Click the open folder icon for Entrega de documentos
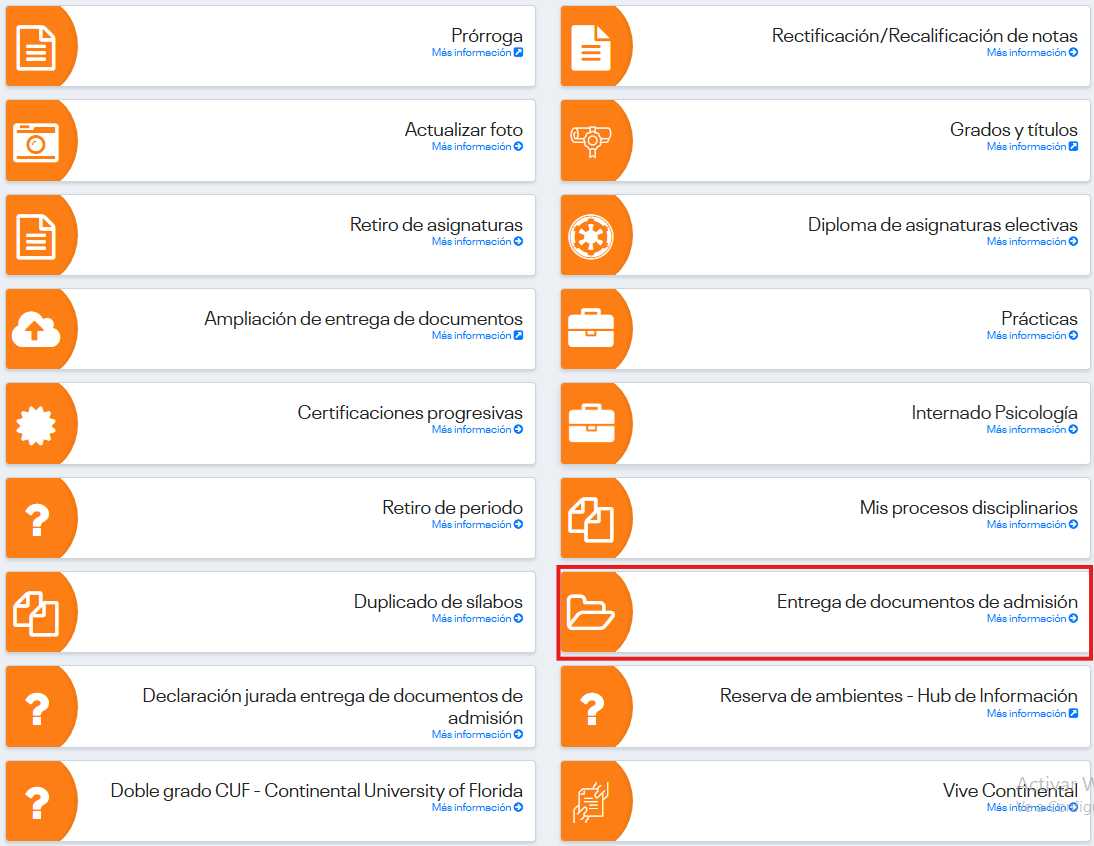Image resolution: width=1094 pixels, height=846 pixels. click(591, 612)
